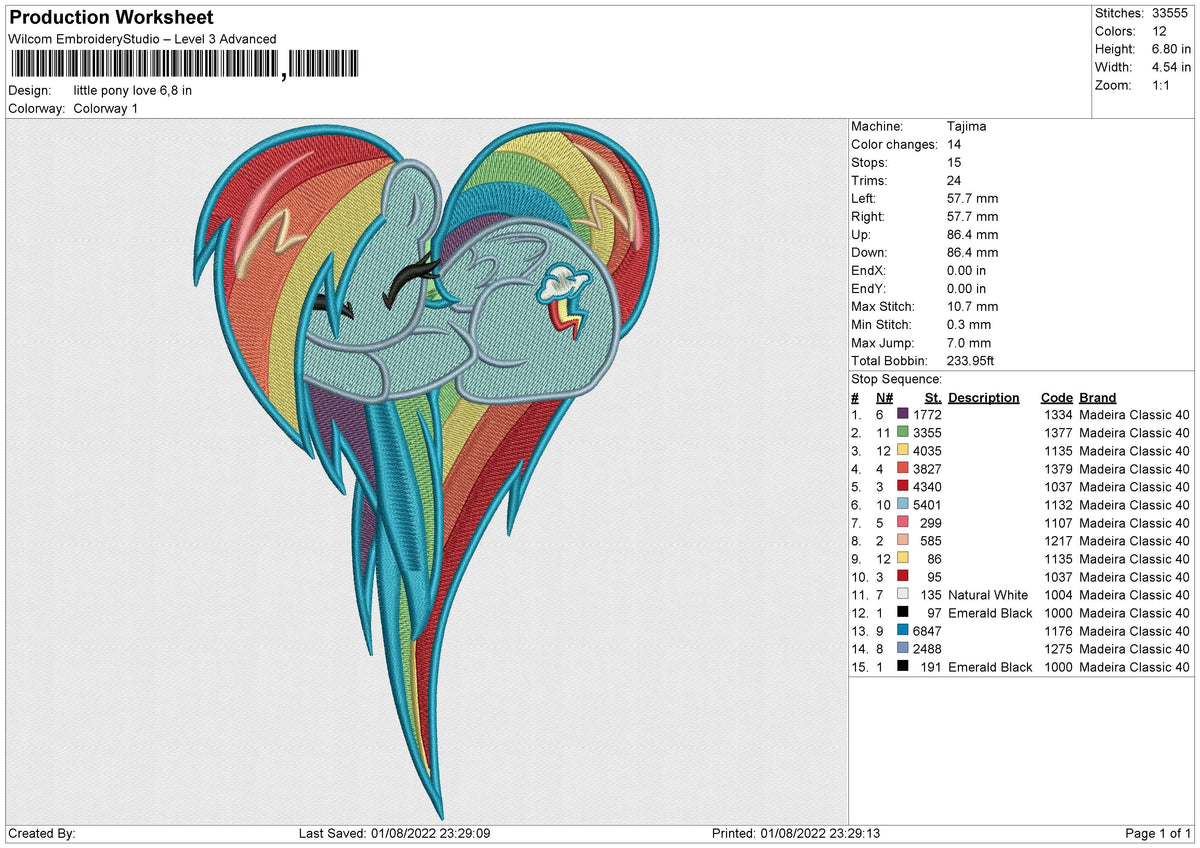Click the Min Stitch value 0.3 mm
The height and width of the screenshot is (848, 1200).
pyautogui.click(x=969, y=324)
